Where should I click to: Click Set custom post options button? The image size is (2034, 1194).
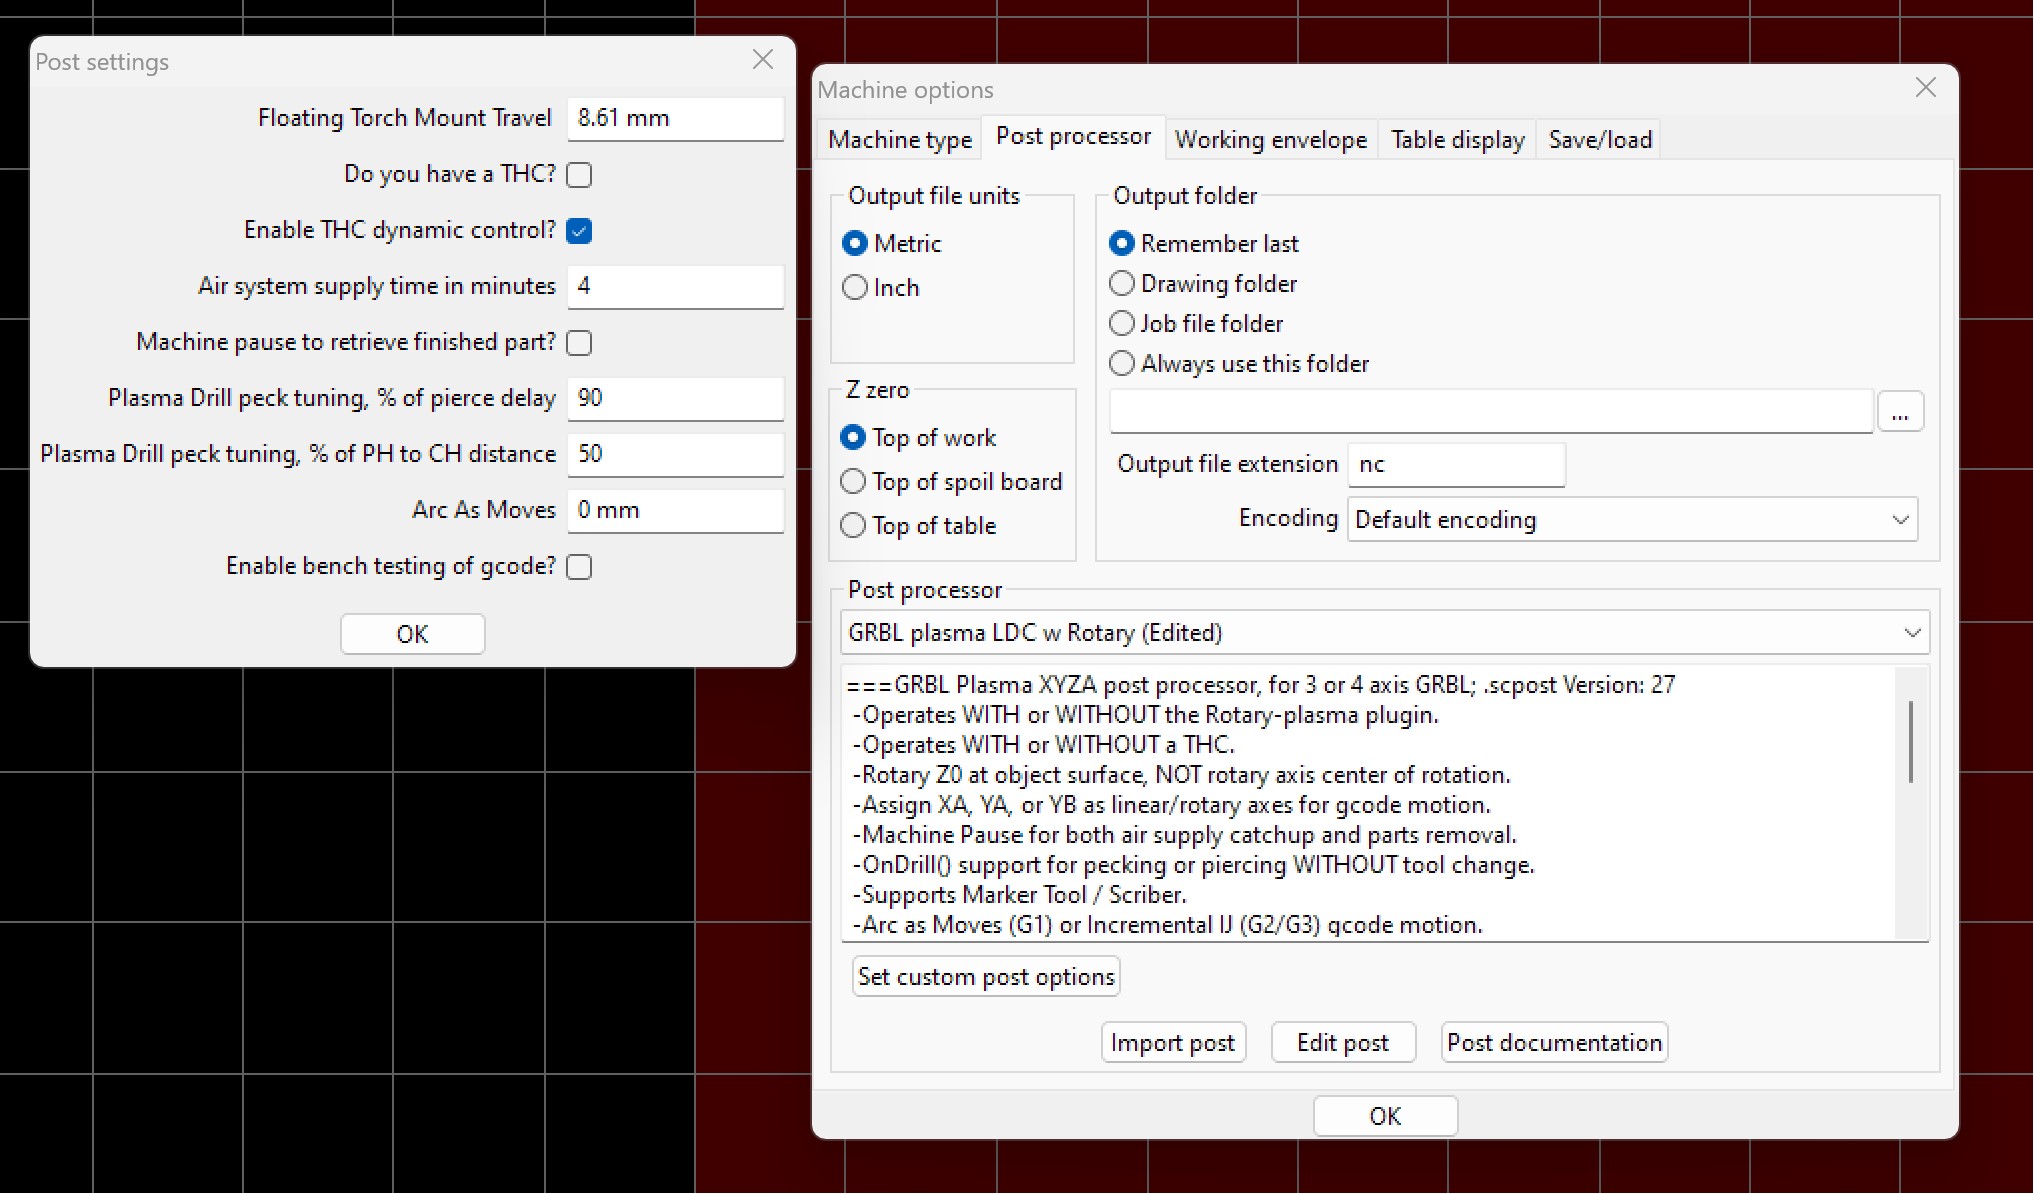tap(985, 977)
